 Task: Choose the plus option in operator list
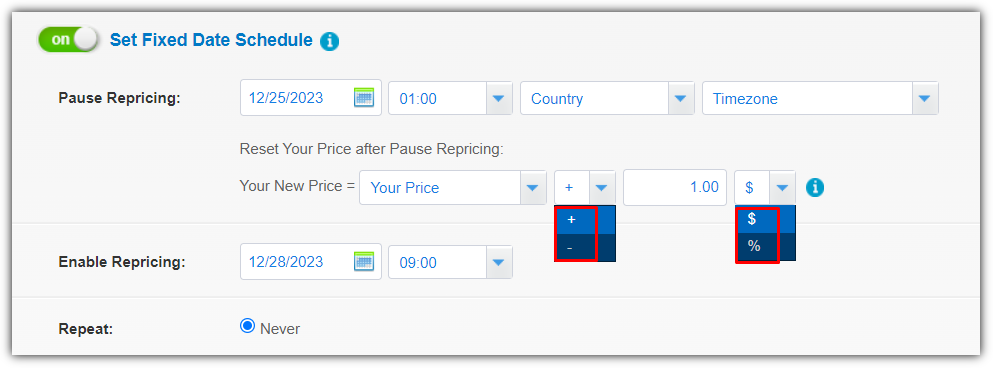click(585, 220)
